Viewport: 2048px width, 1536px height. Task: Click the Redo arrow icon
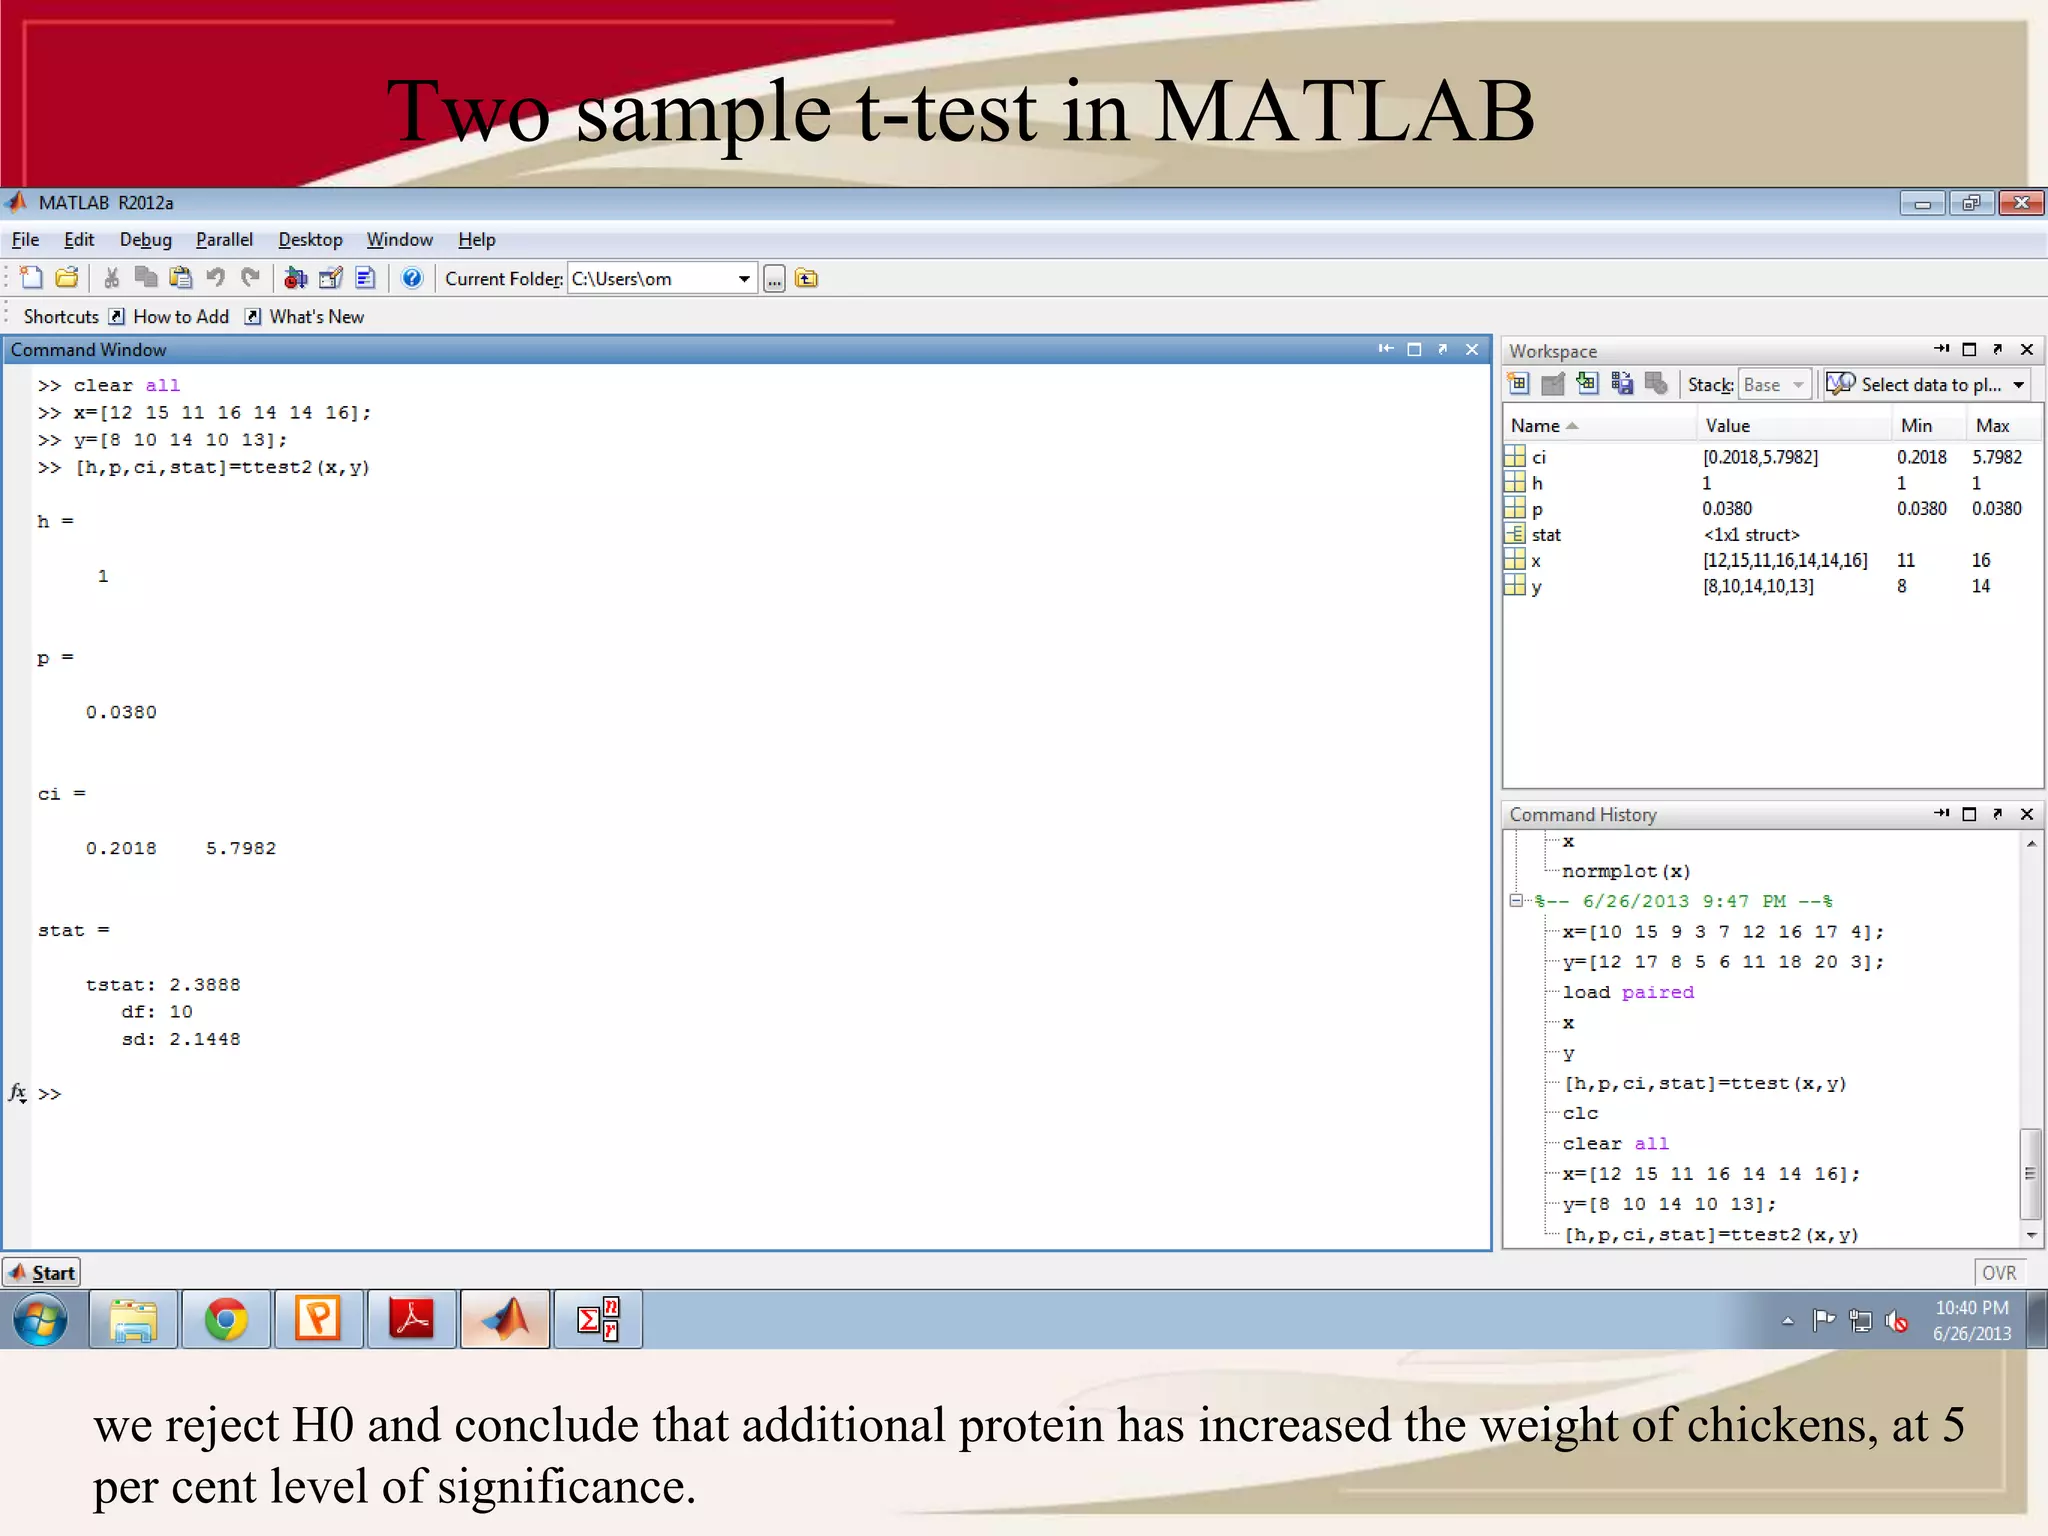click(250, 278)
